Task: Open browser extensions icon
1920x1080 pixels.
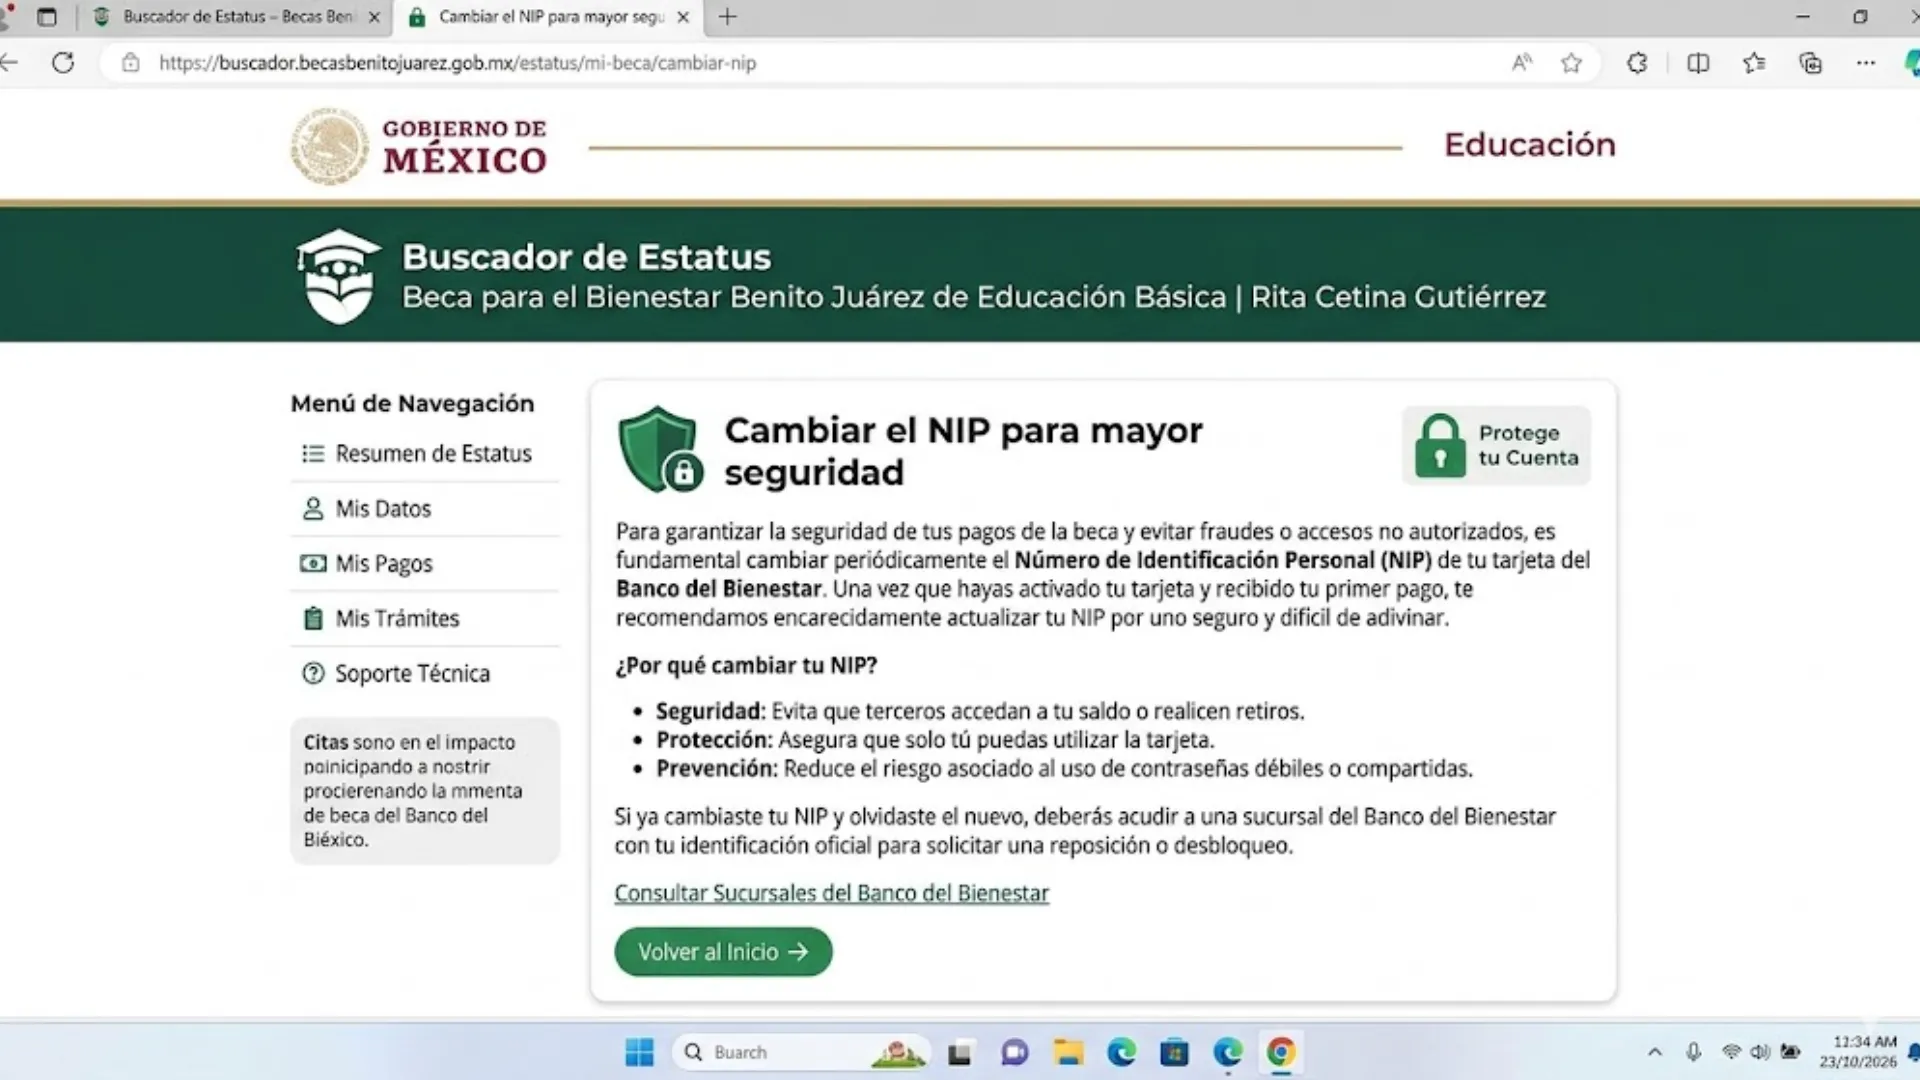Action: pyautogui.click(x=1637, y=63)
